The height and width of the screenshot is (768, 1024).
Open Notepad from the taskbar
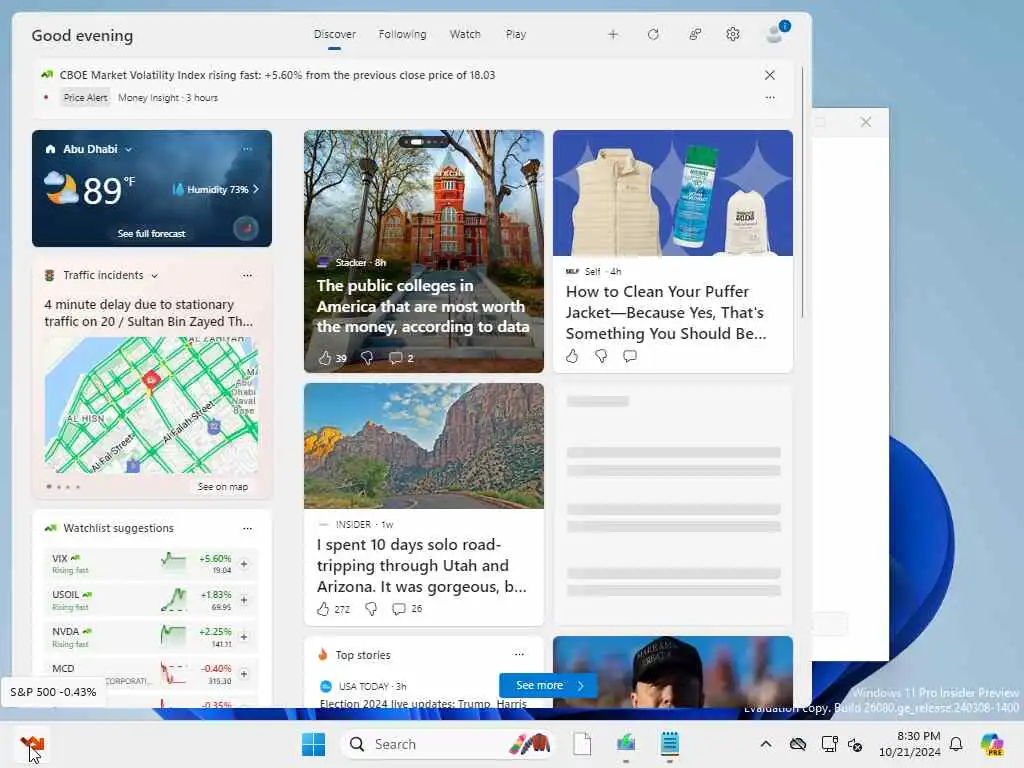[x=669, y=744]
